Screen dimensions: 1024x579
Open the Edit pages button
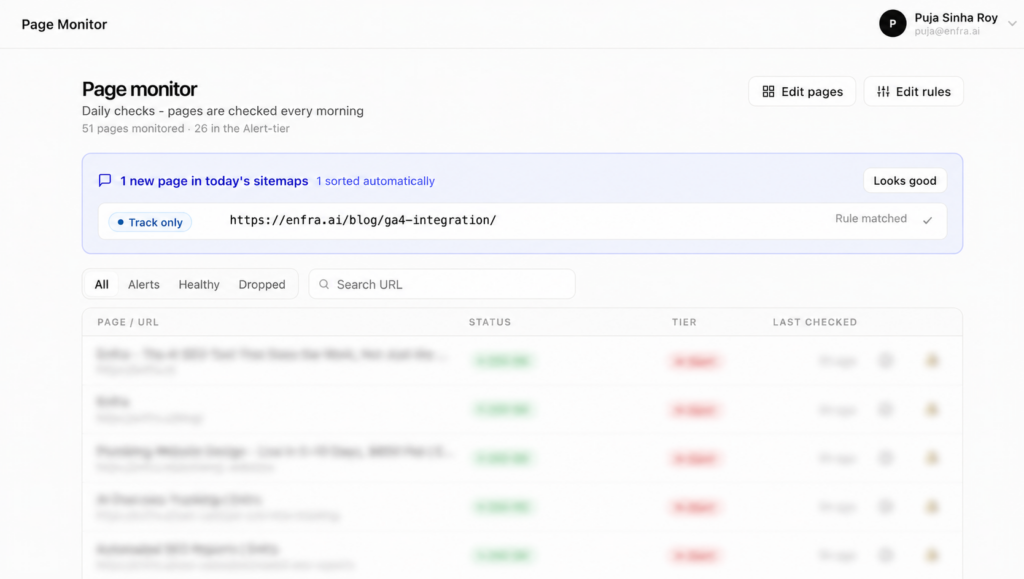click(802, 91)
